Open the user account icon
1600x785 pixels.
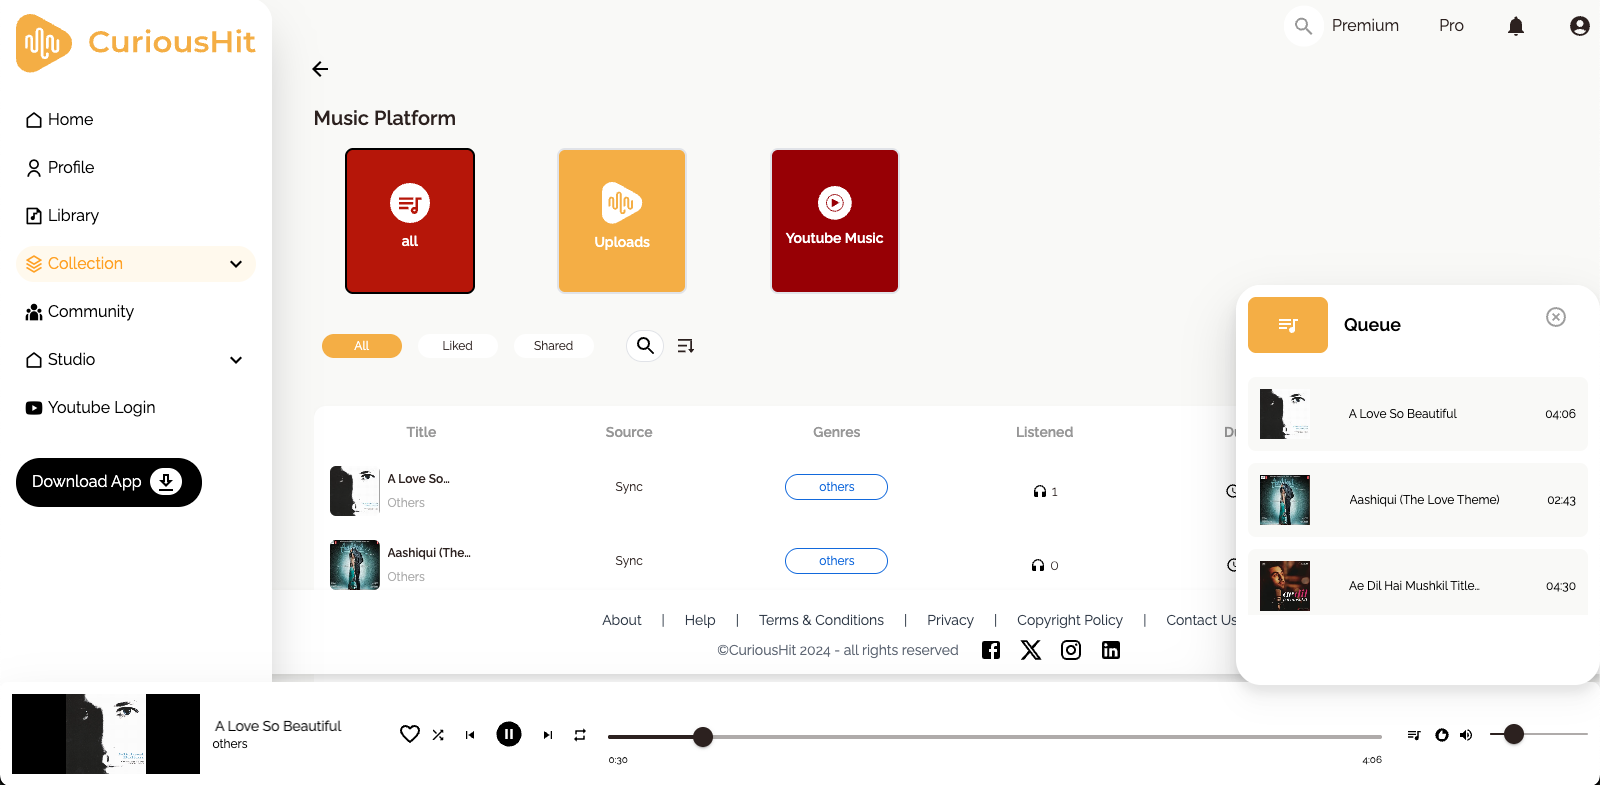tap(1579, 26)
